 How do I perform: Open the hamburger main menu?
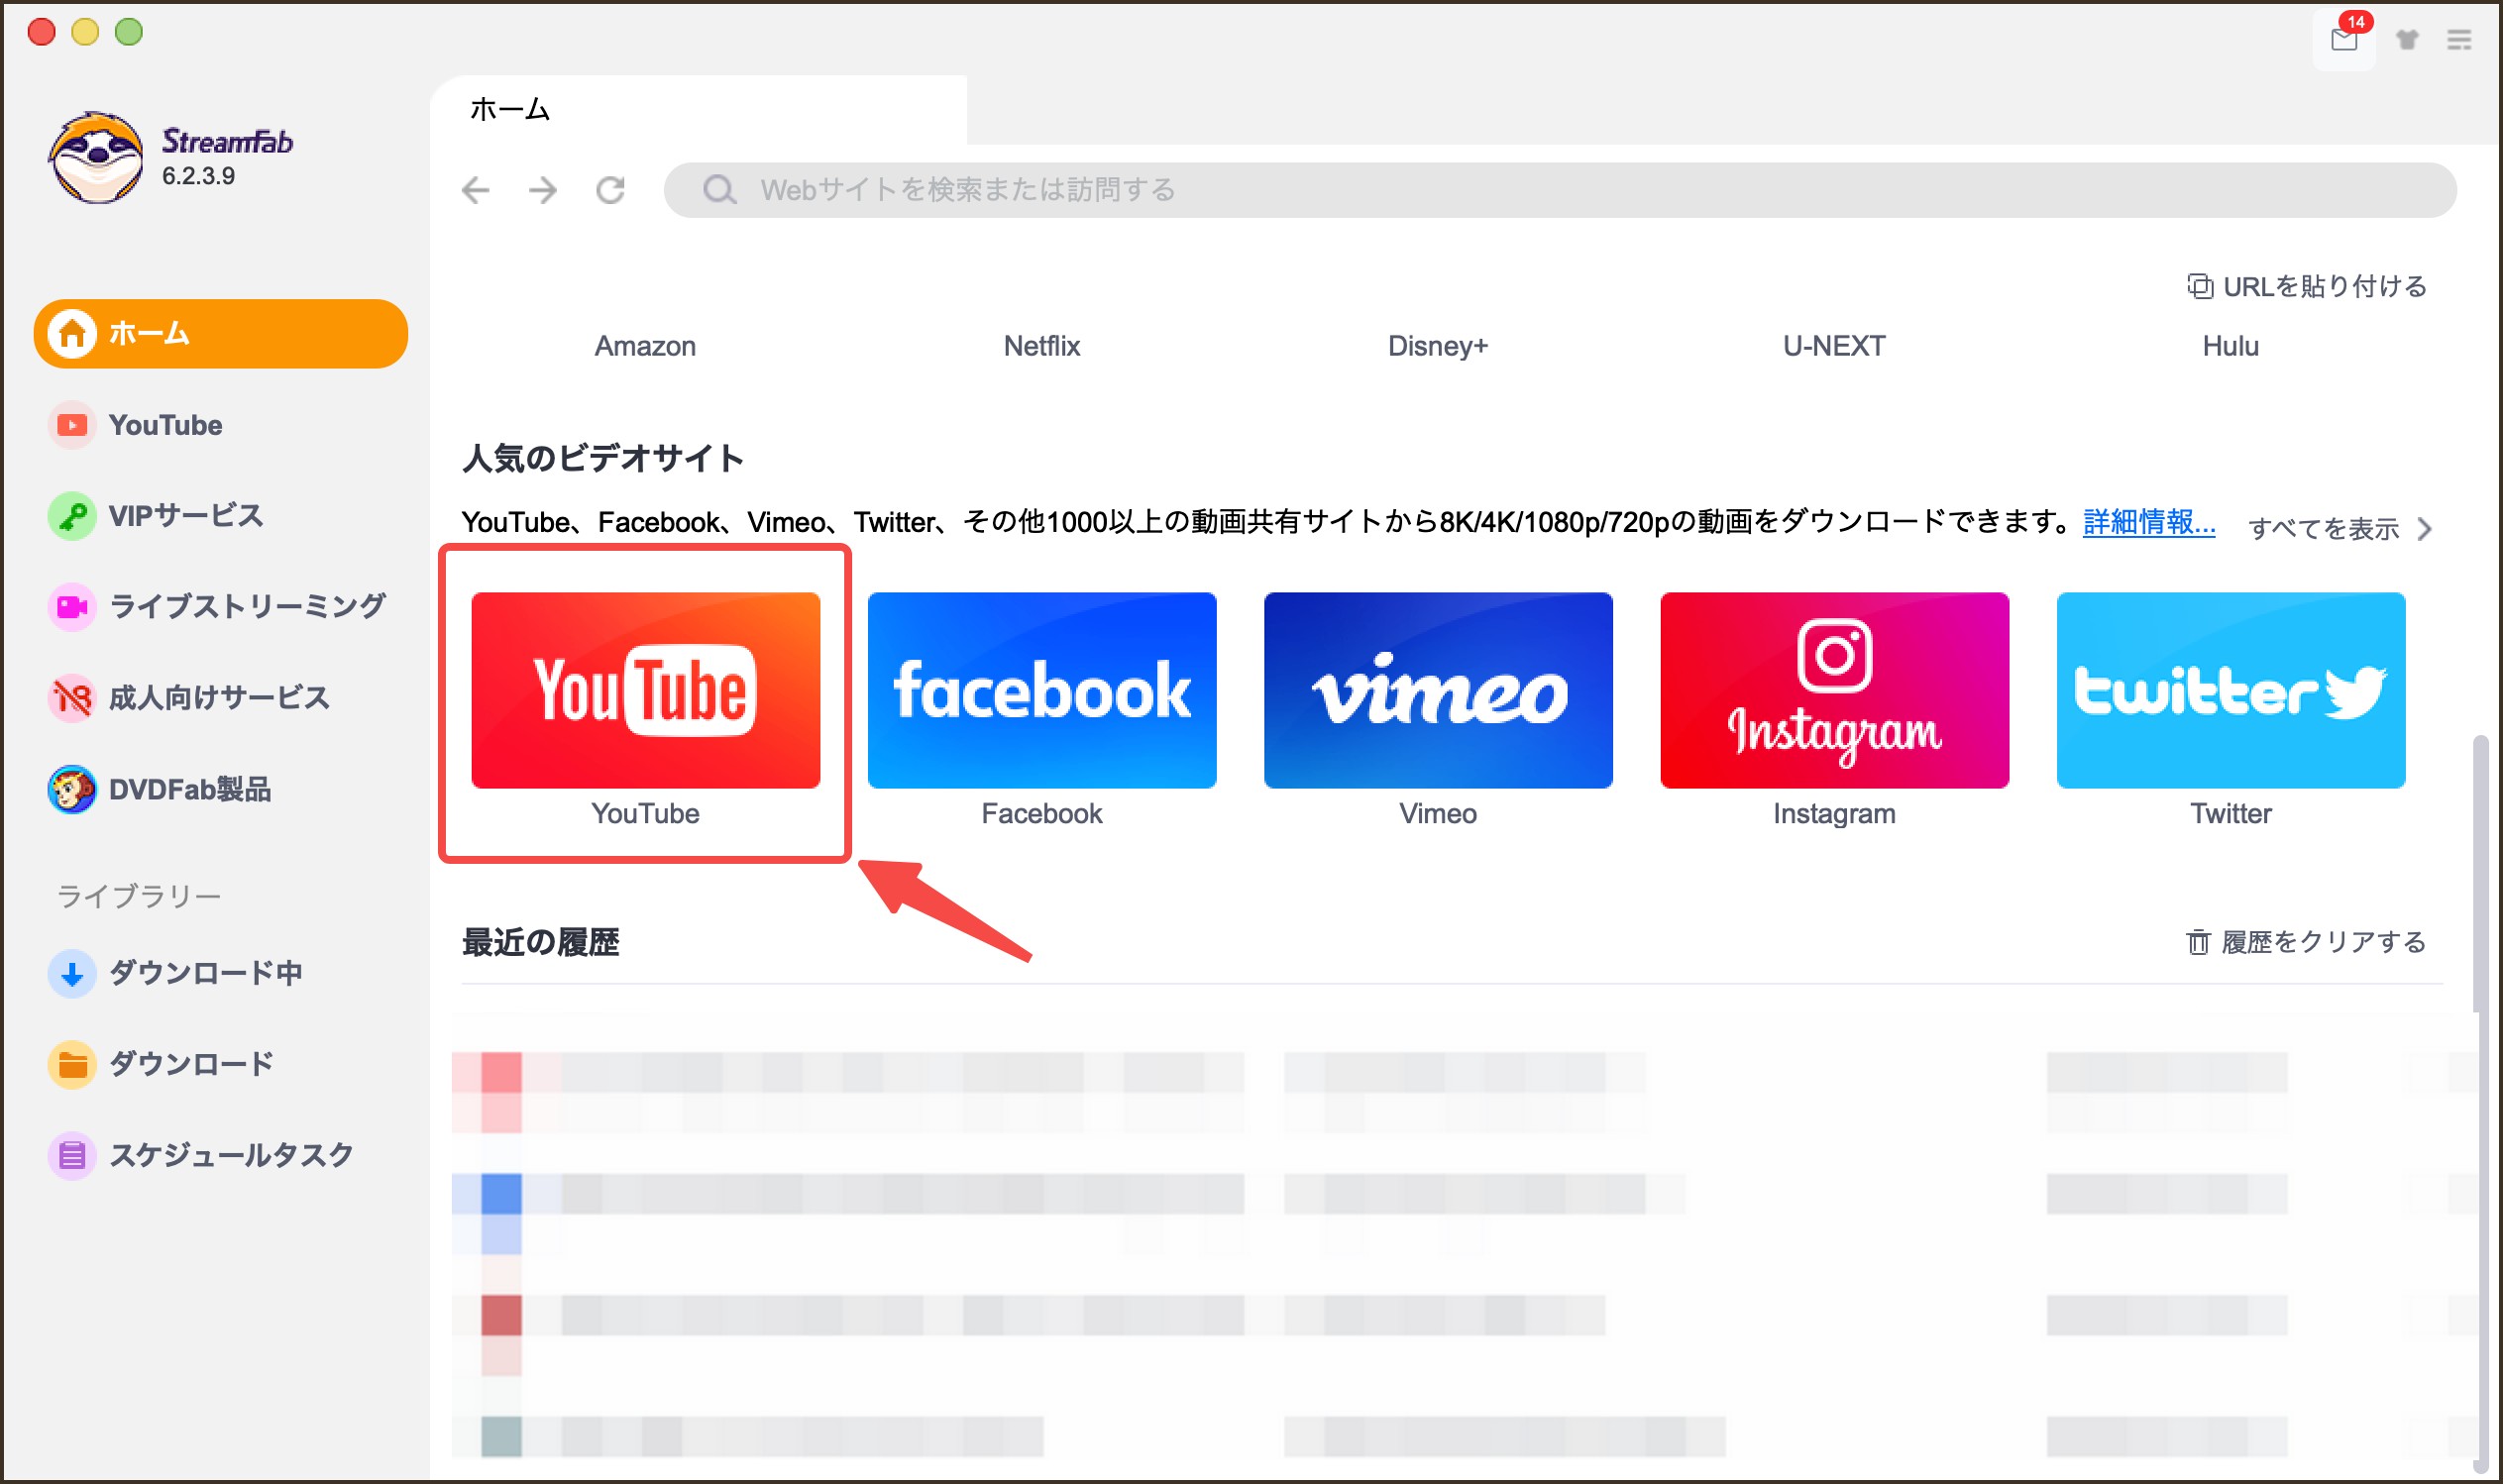2459,40
